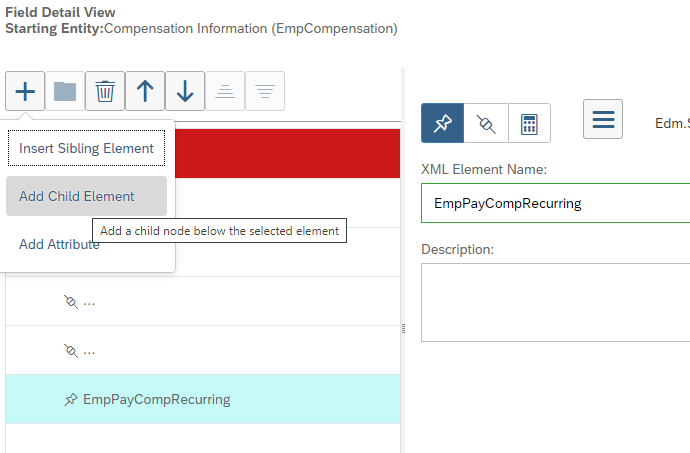Select the EmpPayCompRecurring tree row
The width and height of the screenshot is (690, 453).
click(203, 399)
